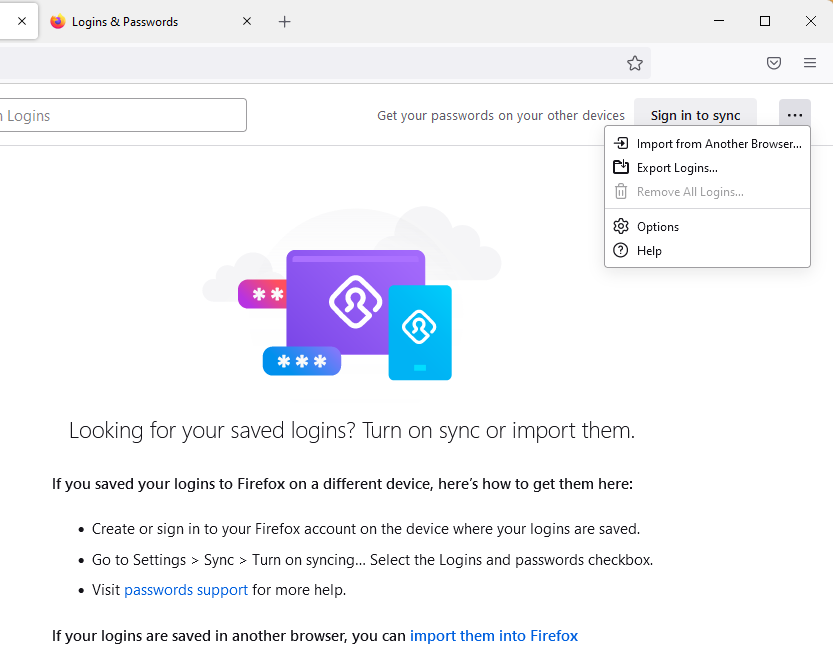Open a new tab with plus icon

coord(285,21)
